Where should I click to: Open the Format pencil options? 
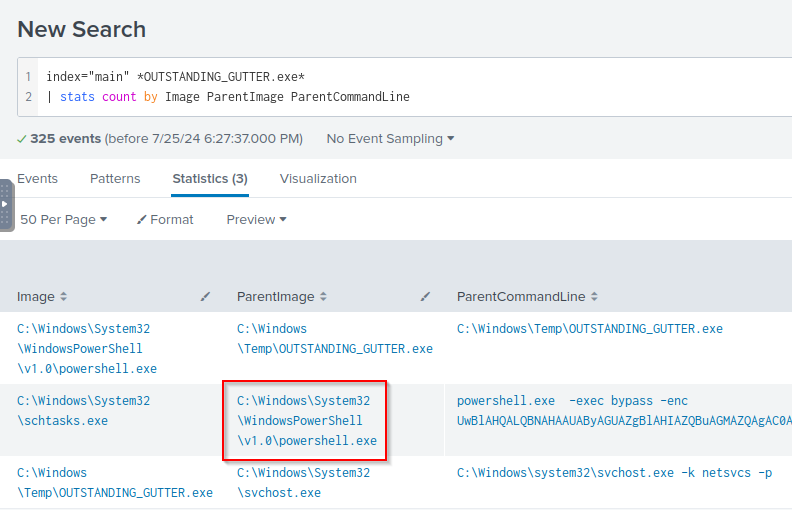(x=165, y=219)
